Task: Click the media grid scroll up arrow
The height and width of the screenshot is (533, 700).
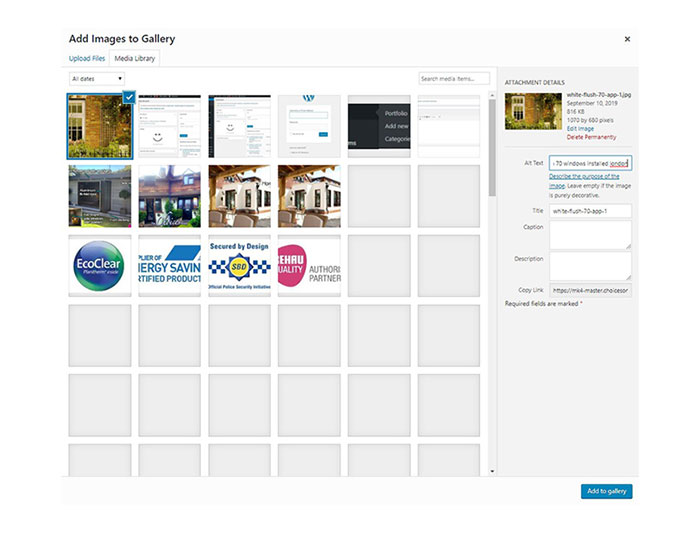Action: point(492,96)
